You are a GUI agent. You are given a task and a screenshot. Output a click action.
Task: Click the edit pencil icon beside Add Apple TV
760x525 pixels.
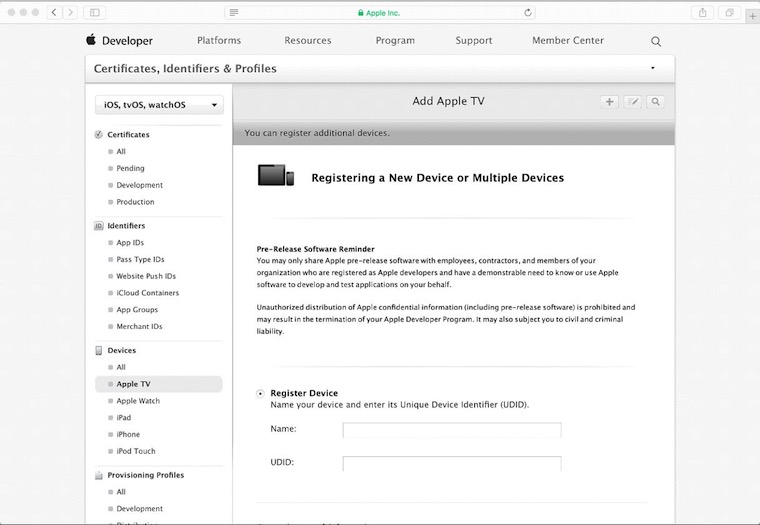pos(633,102)
